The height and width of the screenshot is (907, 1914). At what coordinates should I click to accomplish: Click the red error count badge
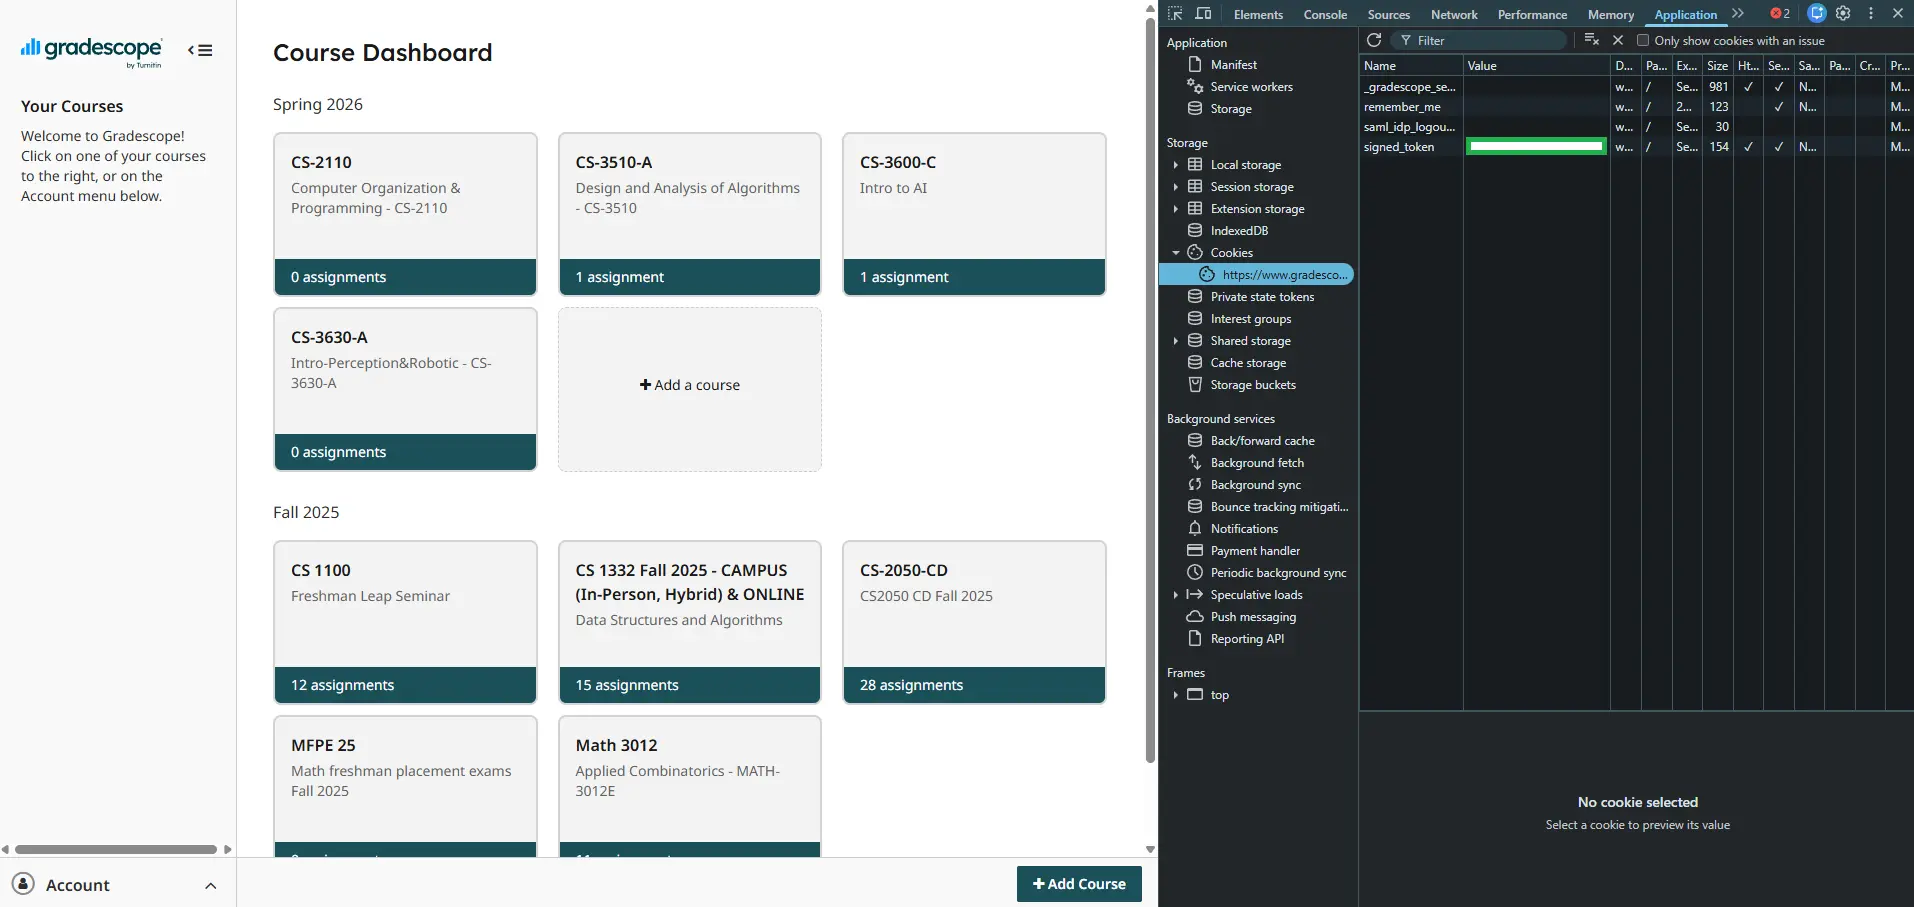pos(1780,14)
